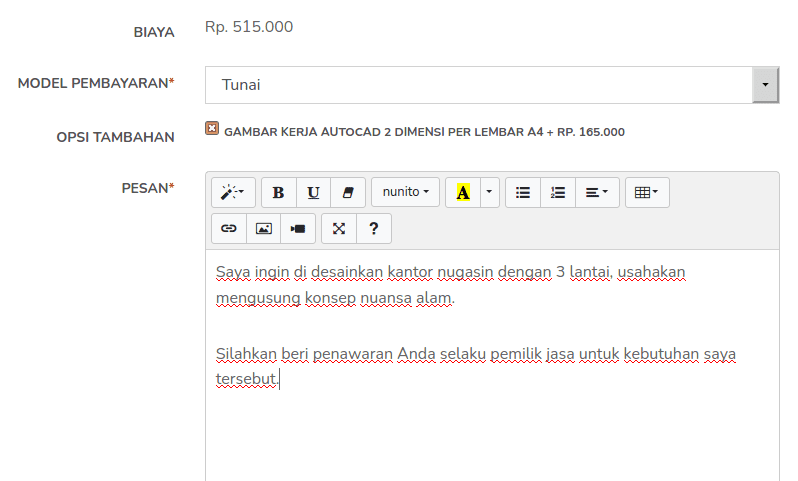Click the eraser Remove Font Style icon
798x481 pixels.
click(x=348, y=192)
